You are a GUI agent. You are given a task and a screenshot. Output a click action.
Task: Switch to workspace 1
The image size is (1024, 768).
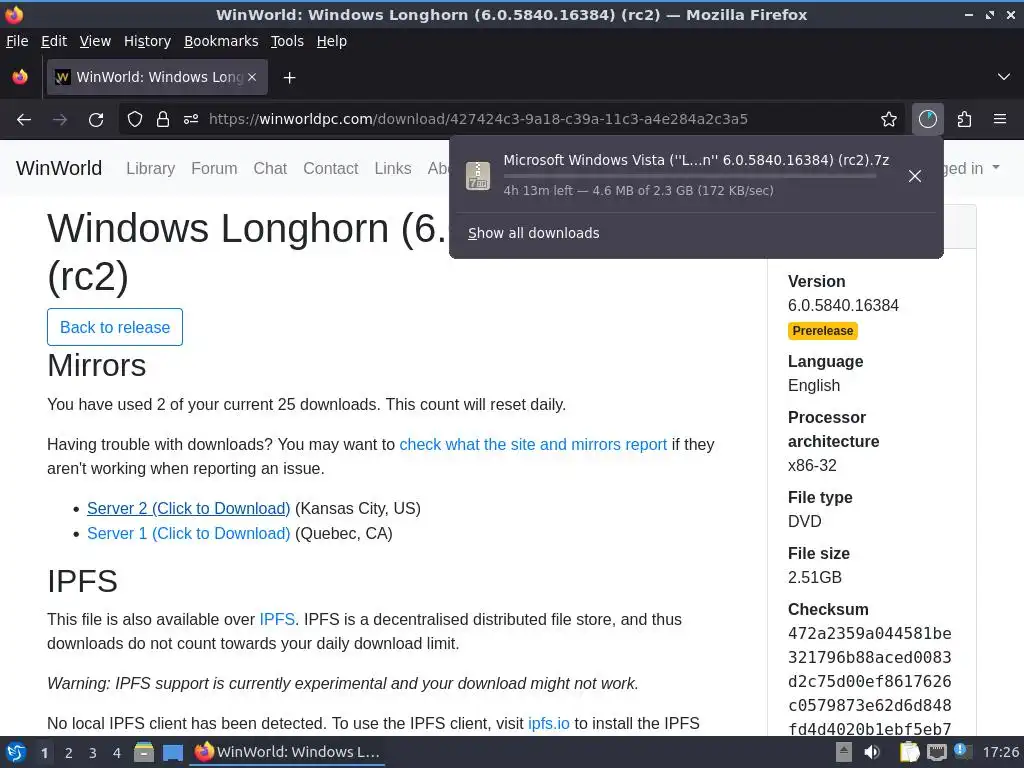coord(44,753)
